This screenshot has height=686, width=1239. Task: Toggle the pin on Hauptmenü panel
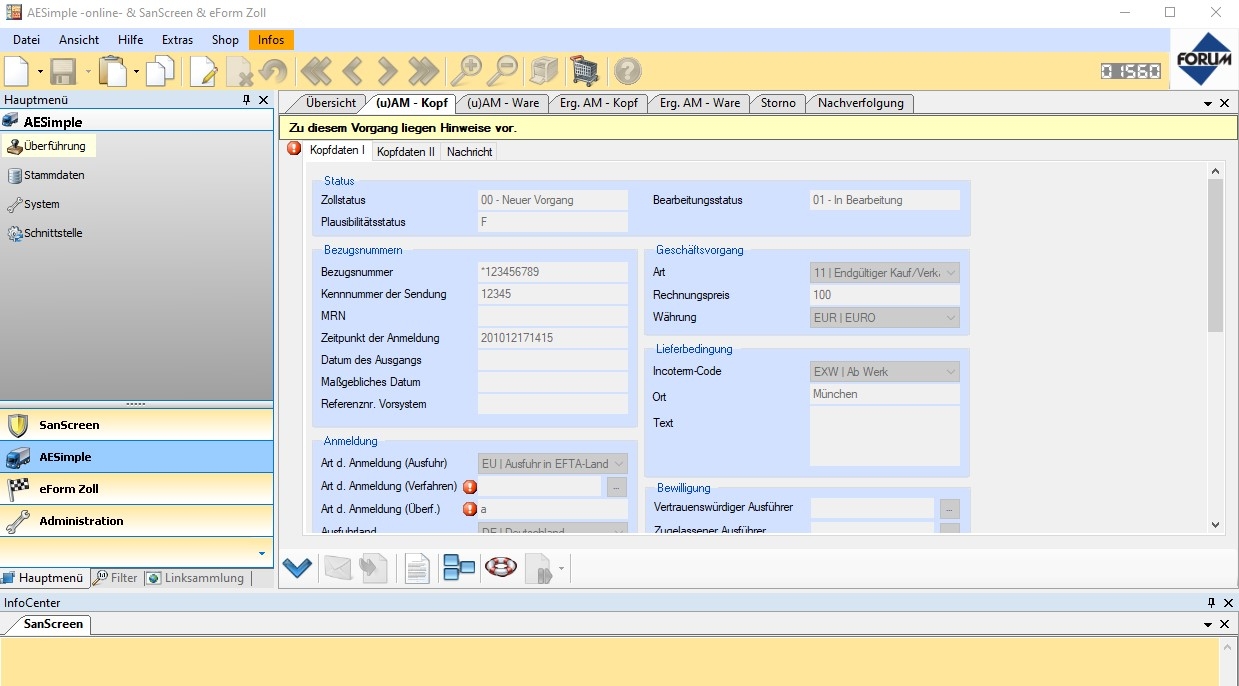246,100
